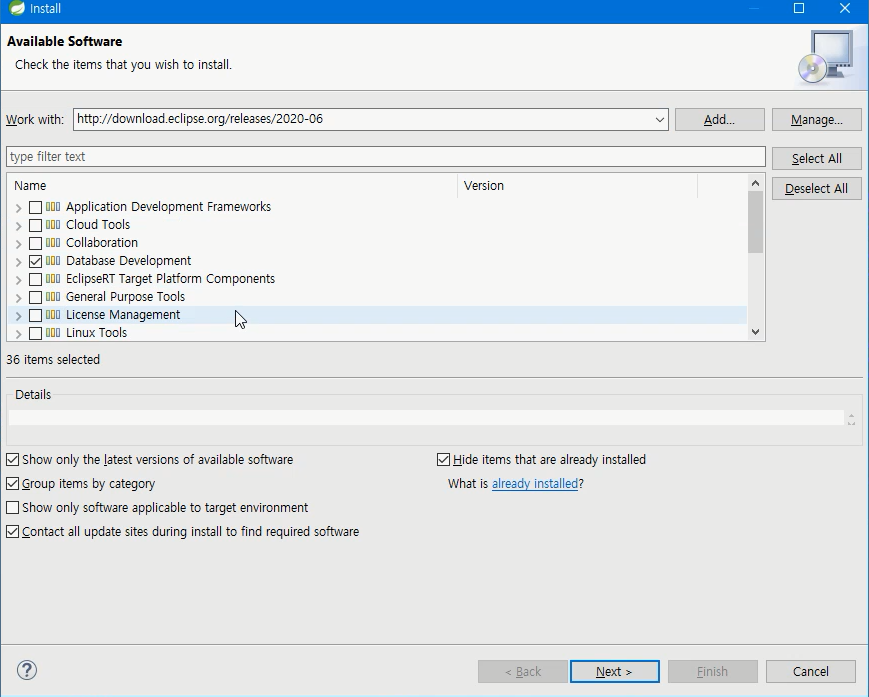Image resolution: width=869 pixels, height=697 pixels.
Task: Expand the Collaboration category
Action: 18,244
